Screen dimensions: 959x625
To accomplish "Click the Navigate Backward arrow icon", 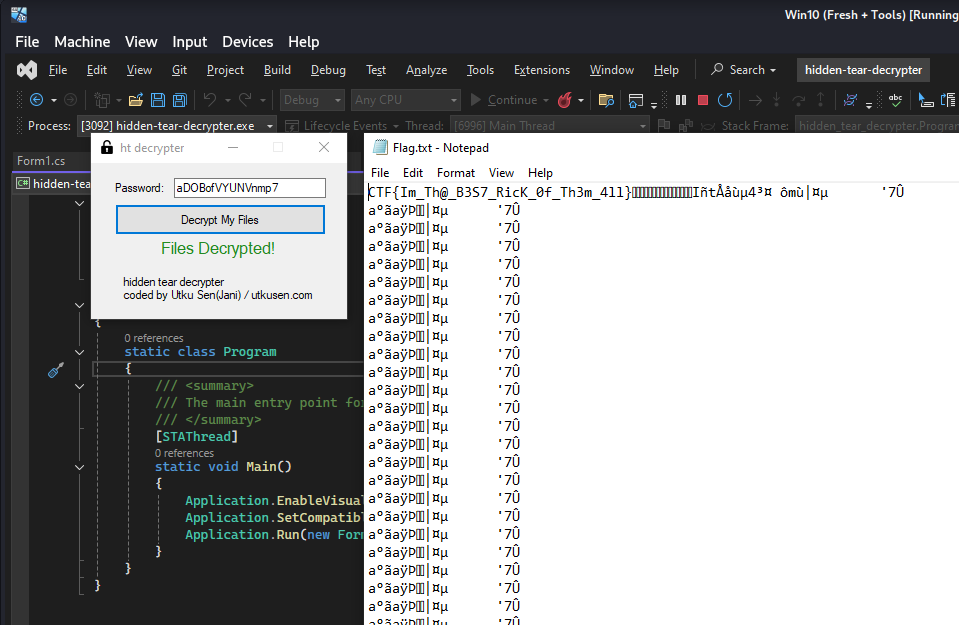I will coord(37,100).
